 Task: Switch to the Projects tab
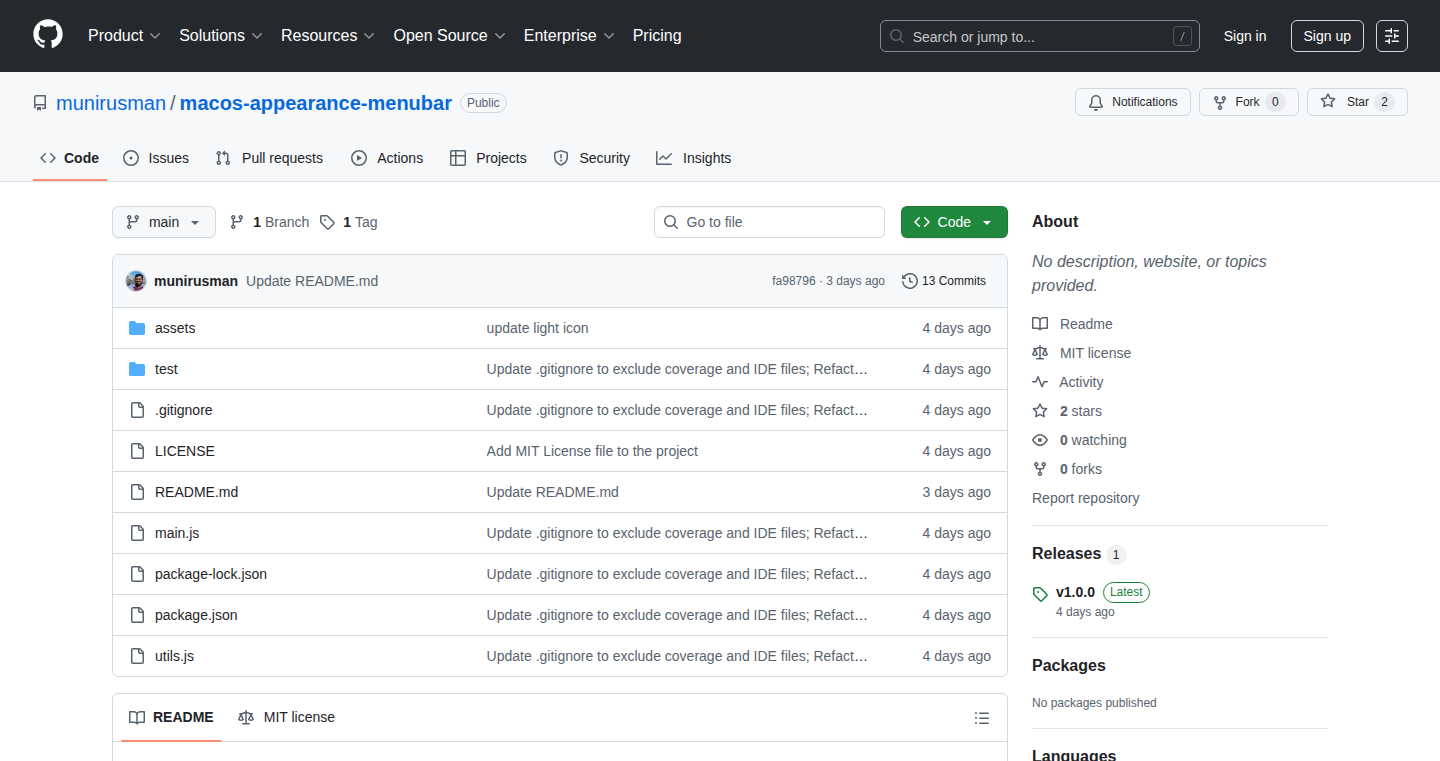pyautogui.click(x=488, y=158)
